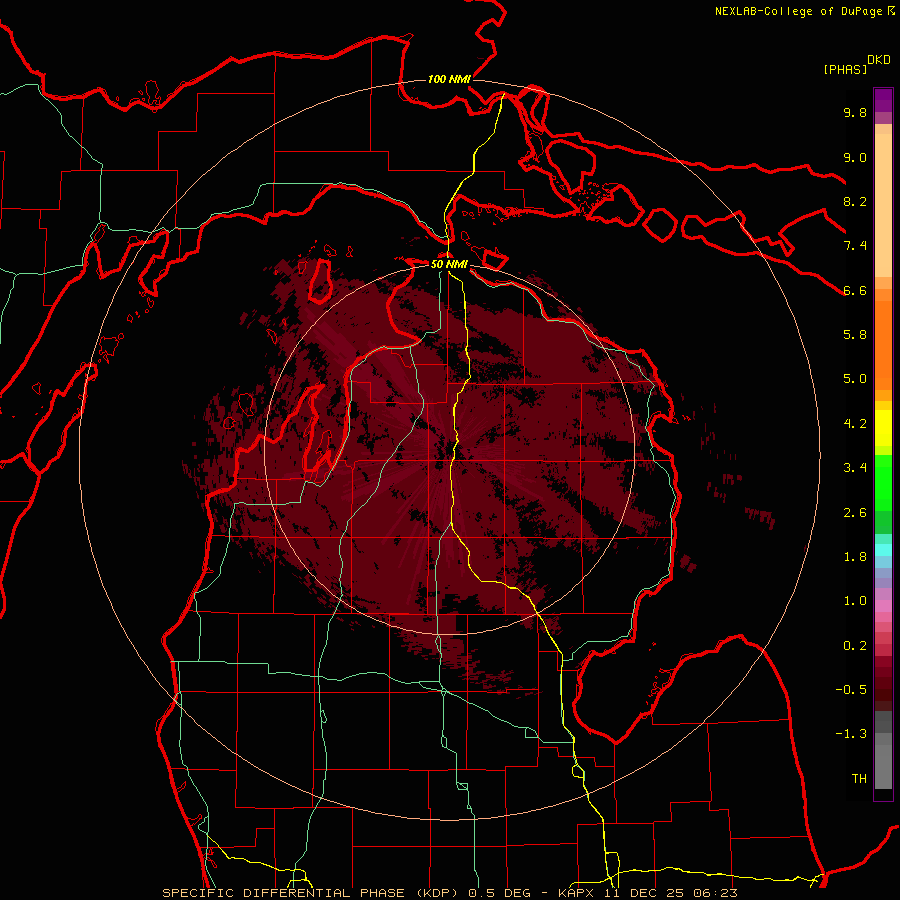
Task: Click the 5.8 legend value
Action: coord(855,335)
